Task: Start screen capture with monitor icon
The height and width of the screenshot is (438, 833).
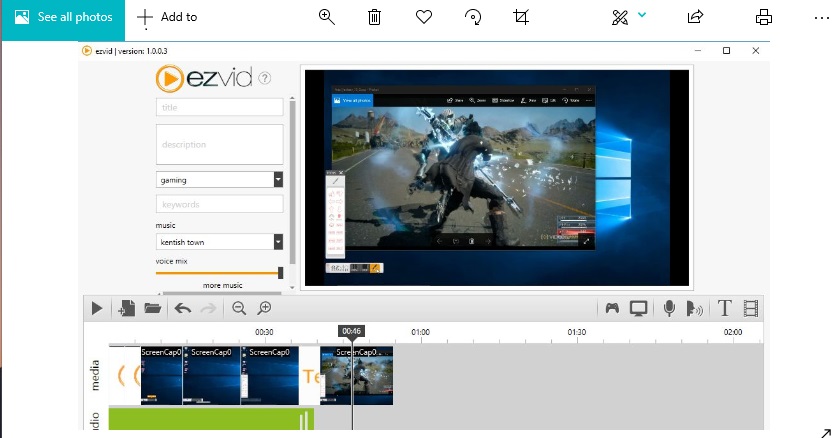Action: click(x=638, y=308)
